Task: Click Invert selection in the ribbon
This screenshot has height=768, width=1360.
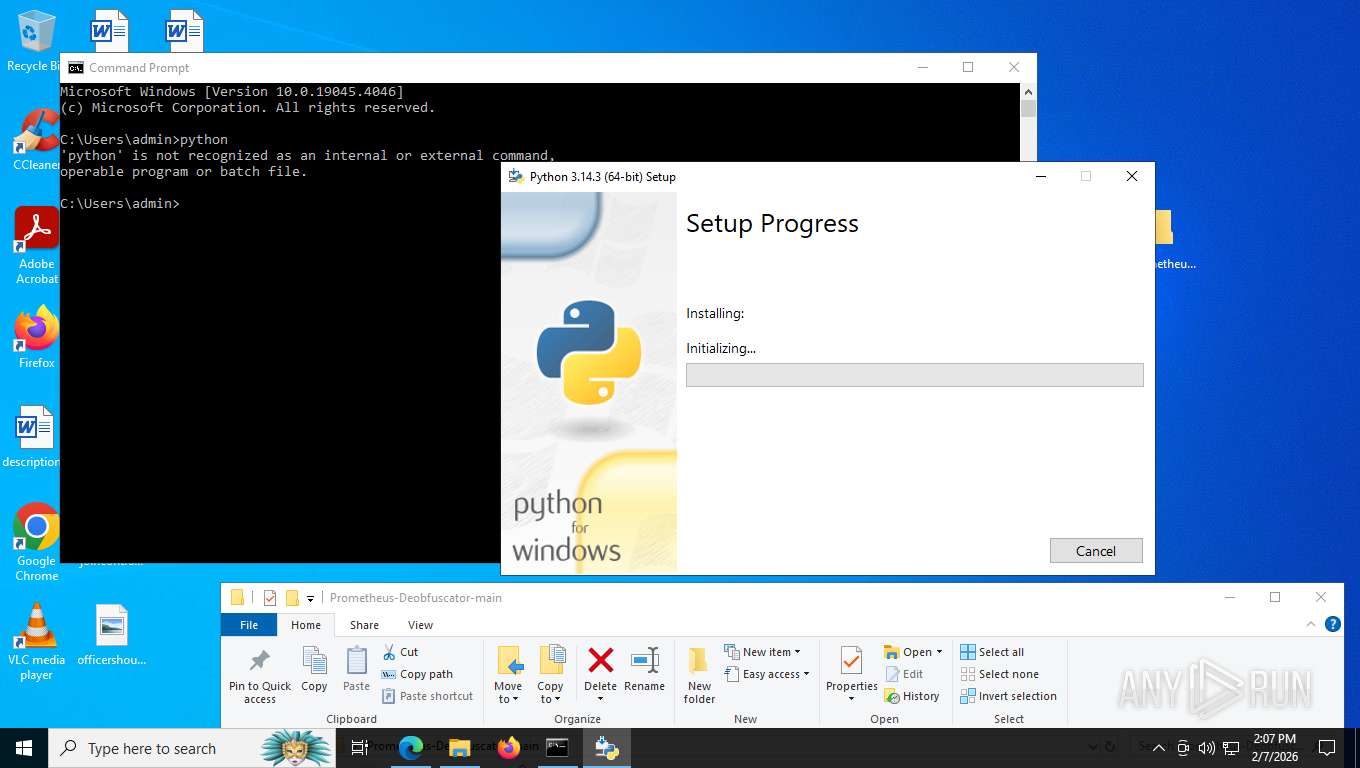Action: 1008,696
